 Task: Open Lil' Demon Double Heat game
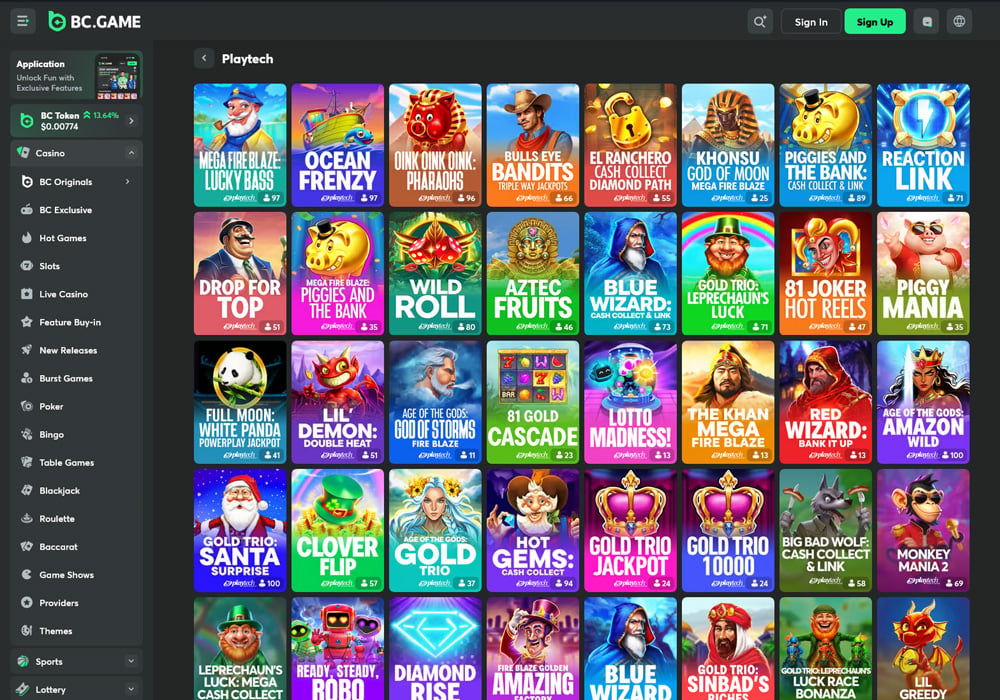[x=337, y=402]
